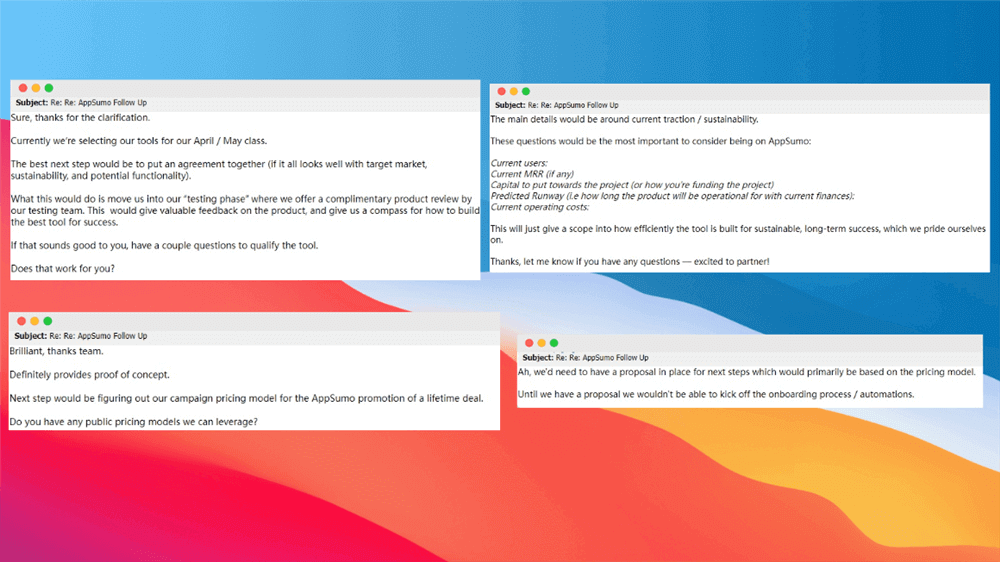Minimize the 'Ah, we'd need a proposal' email window
This screenshot has height=562, width=1000.
541,343
